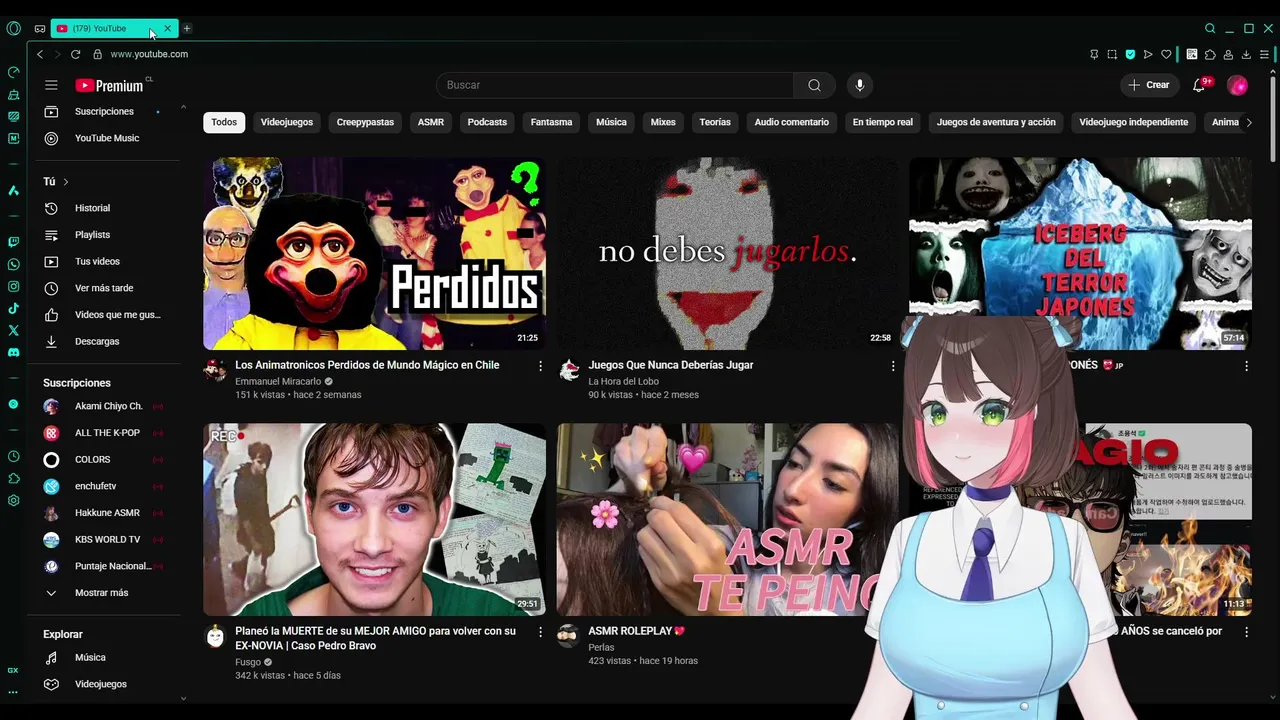Viewport: 1280px width, 720px height.
Task: Click the page reload button
Action: click(x=75, y=54)
